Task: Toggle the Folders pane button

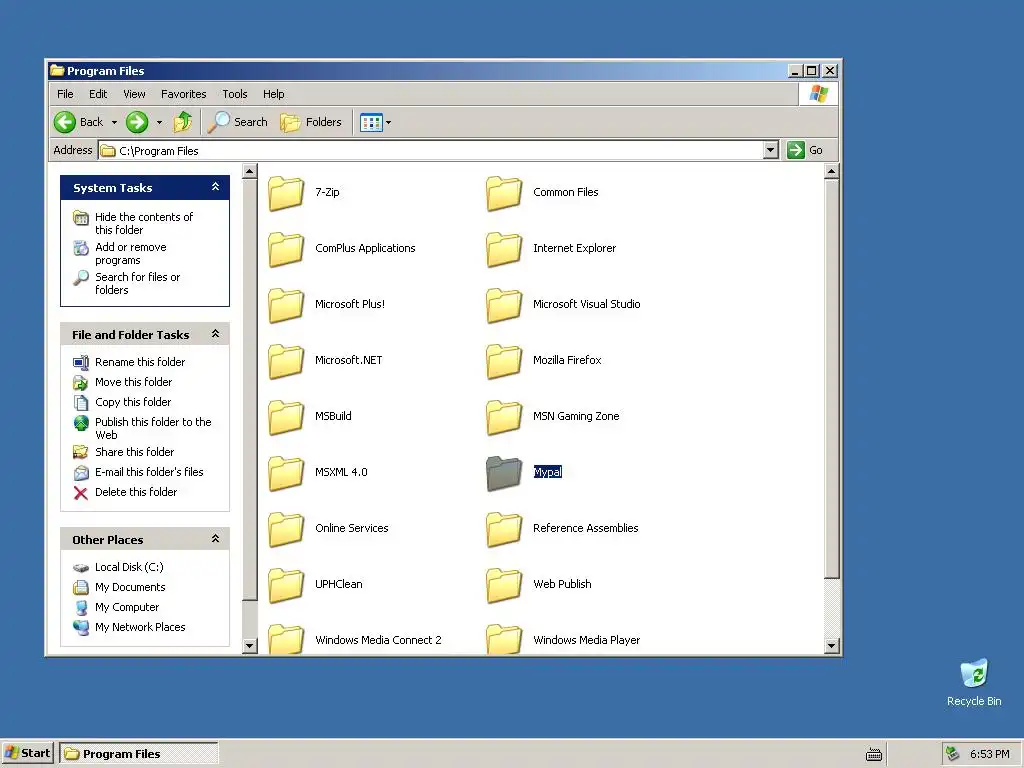Action: tap(311, 122)
